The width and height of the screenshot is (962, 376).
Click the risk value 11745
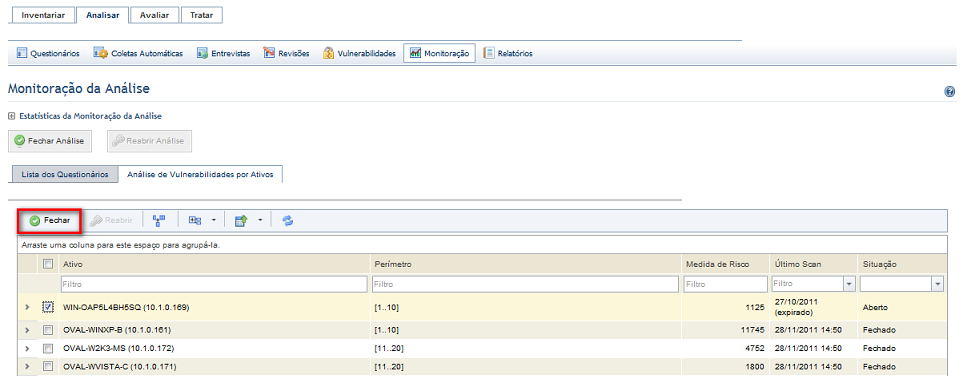coord(753,330)
